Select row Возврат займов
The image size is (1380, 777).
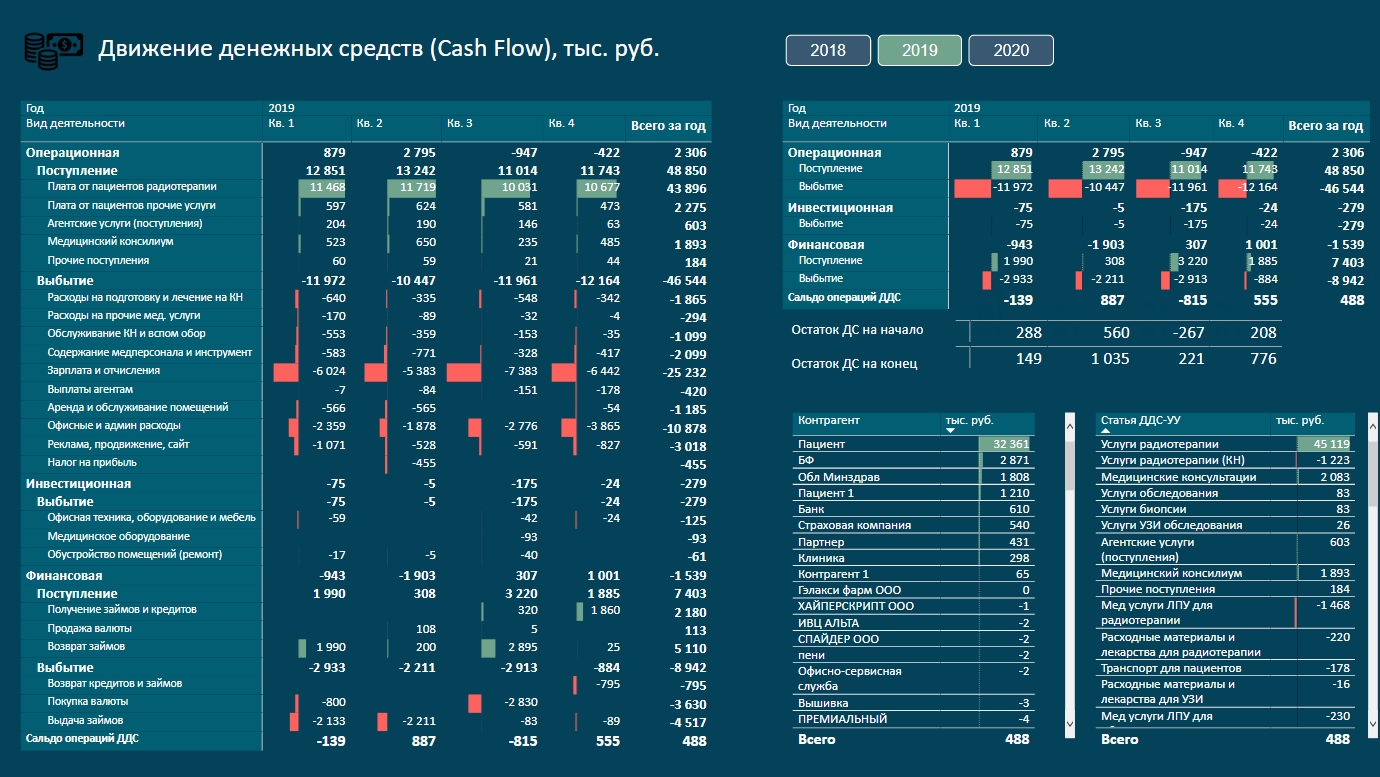365,647
